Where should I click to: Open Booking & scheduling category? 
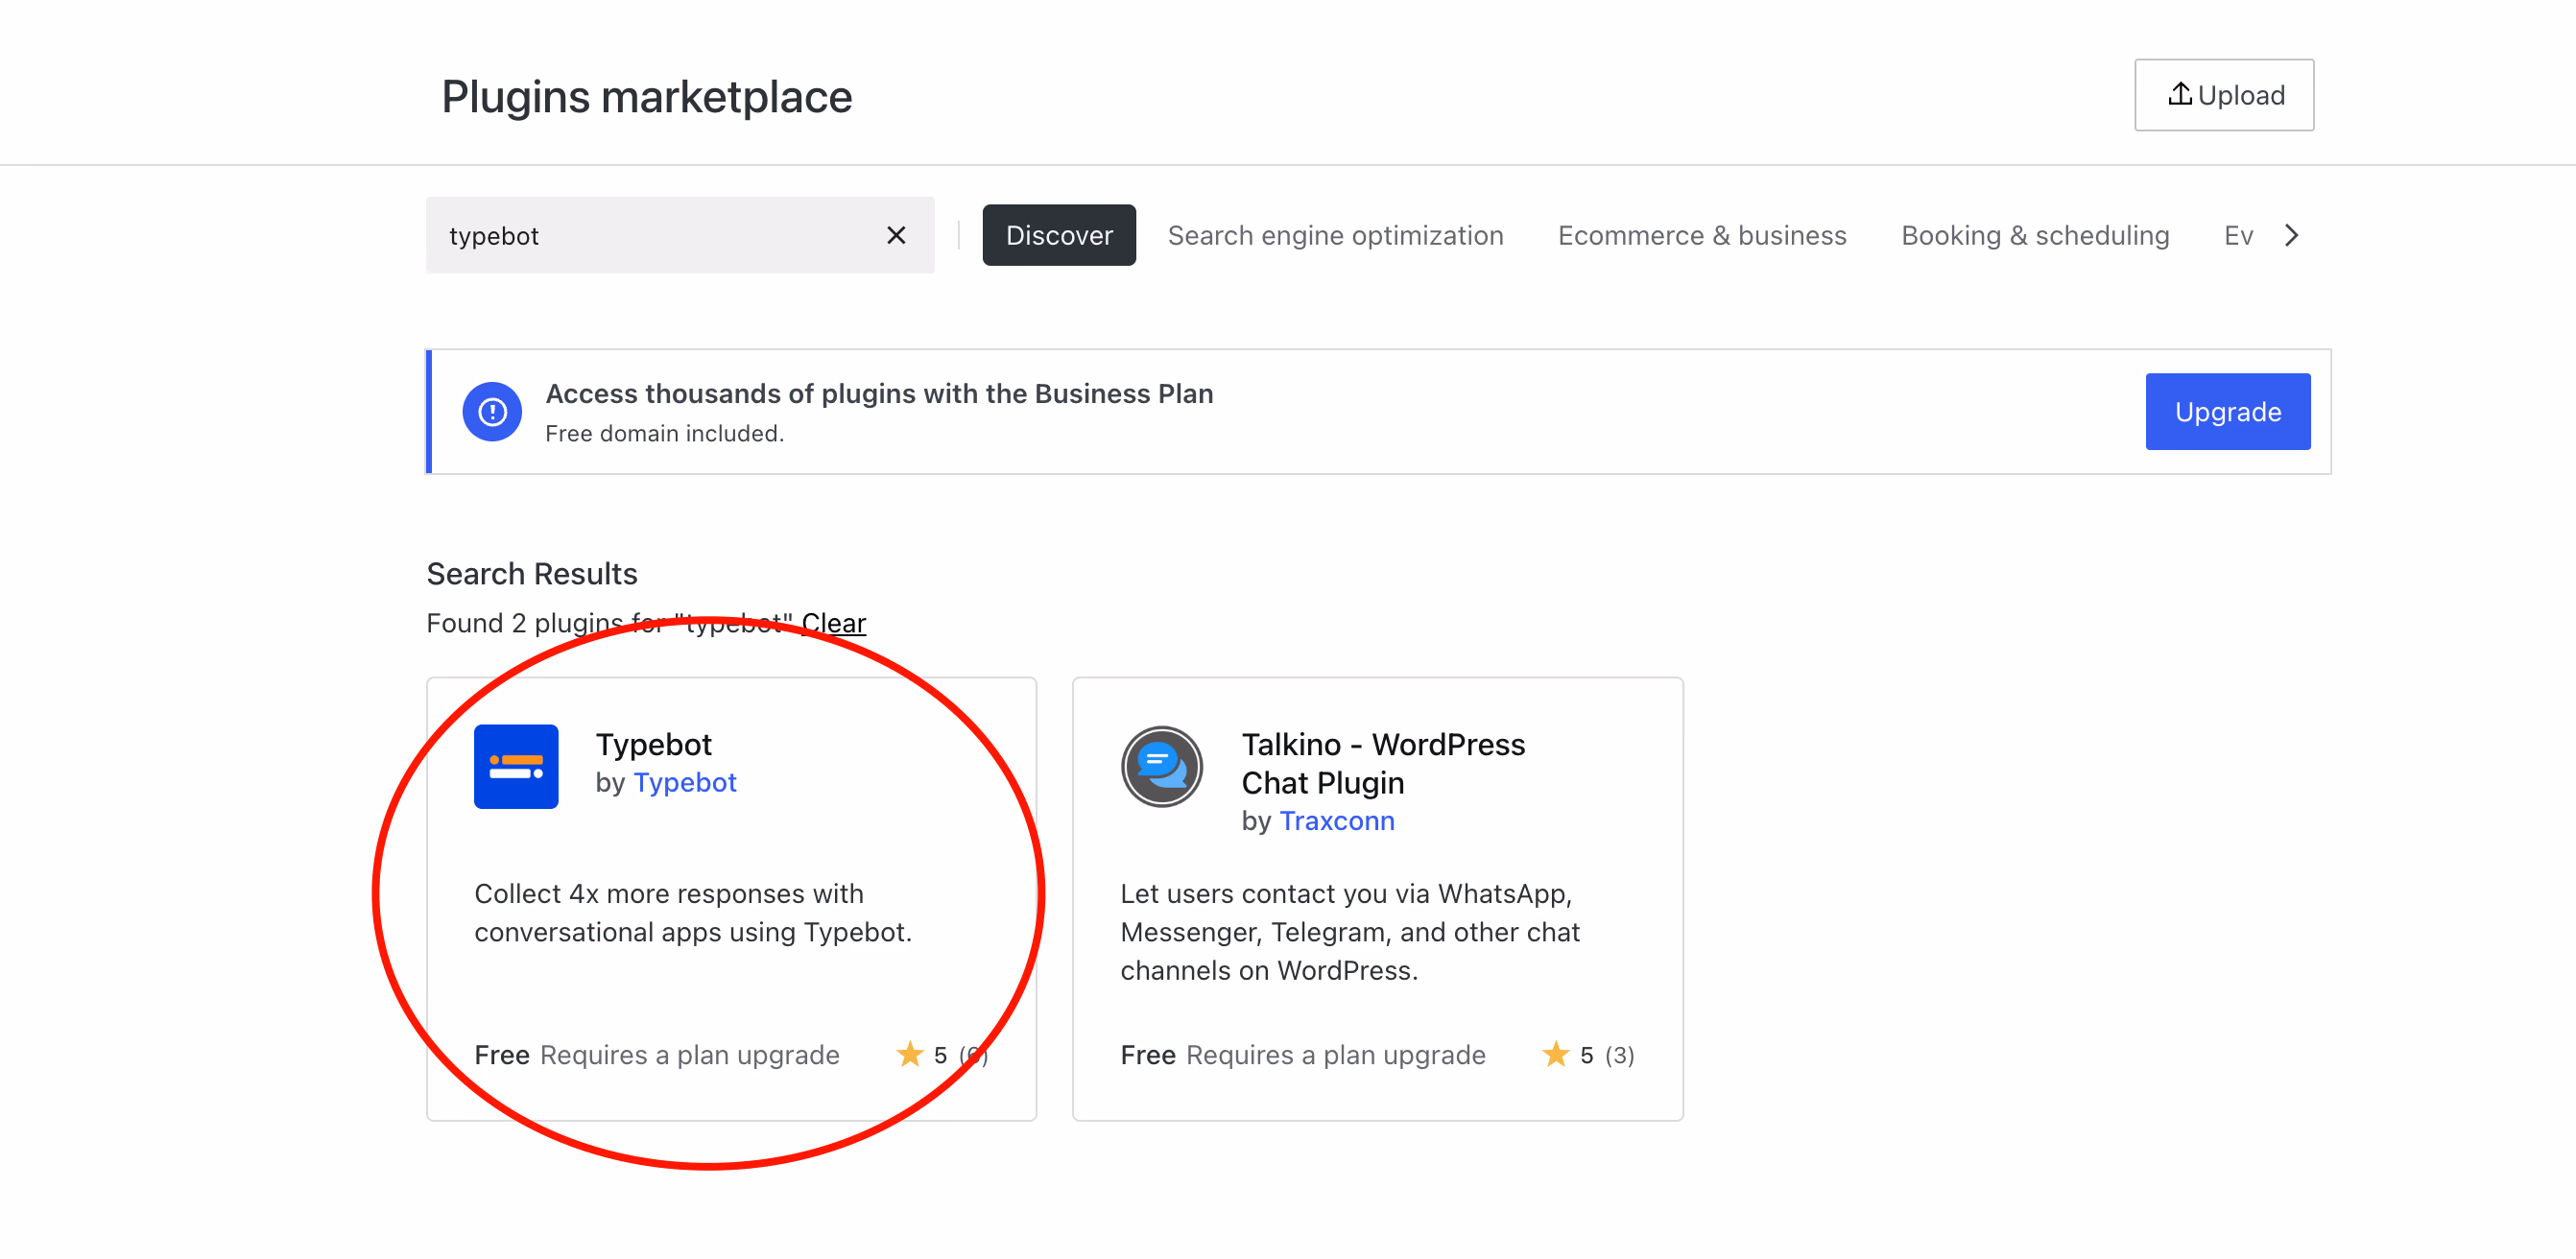tap(2034, 235)
